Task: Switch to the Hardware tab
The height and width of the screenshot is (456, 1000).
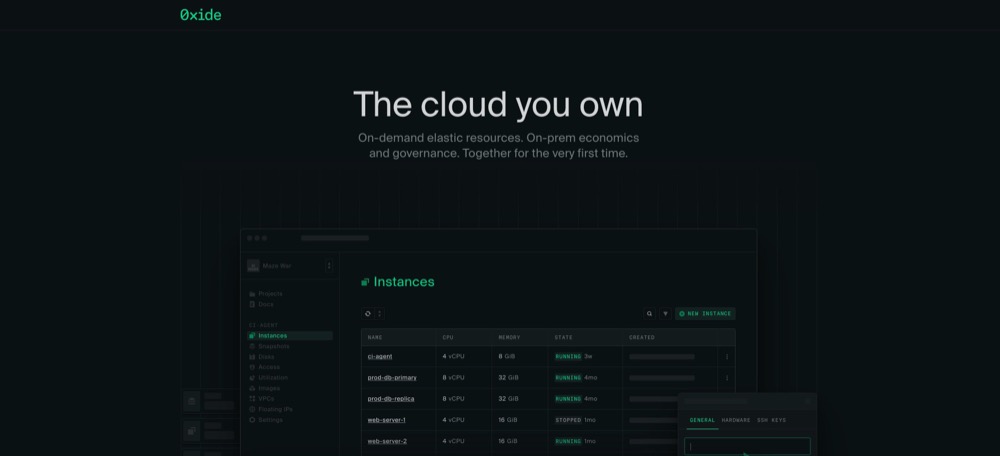Action: (x=736, y=420)
